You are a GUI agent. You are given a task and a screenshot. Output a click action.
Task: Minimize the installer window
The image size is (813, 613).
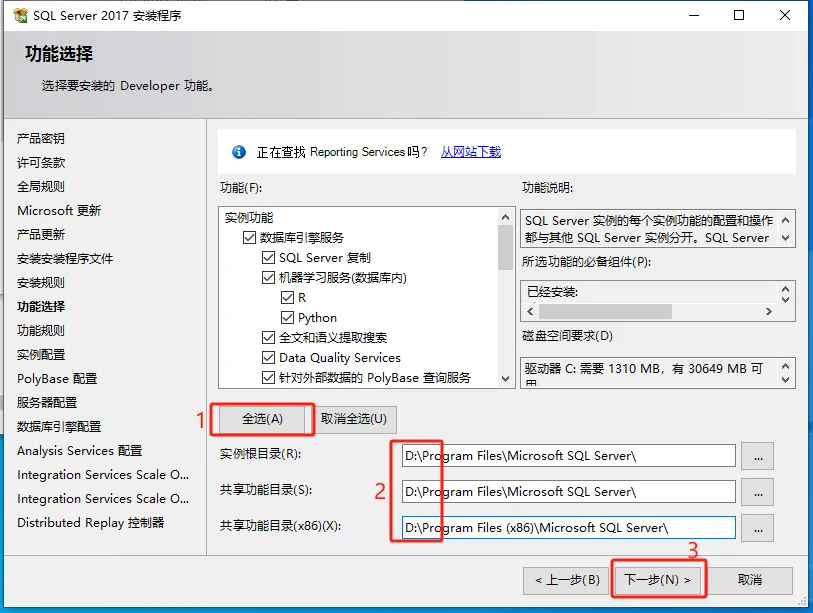(694, 16)
